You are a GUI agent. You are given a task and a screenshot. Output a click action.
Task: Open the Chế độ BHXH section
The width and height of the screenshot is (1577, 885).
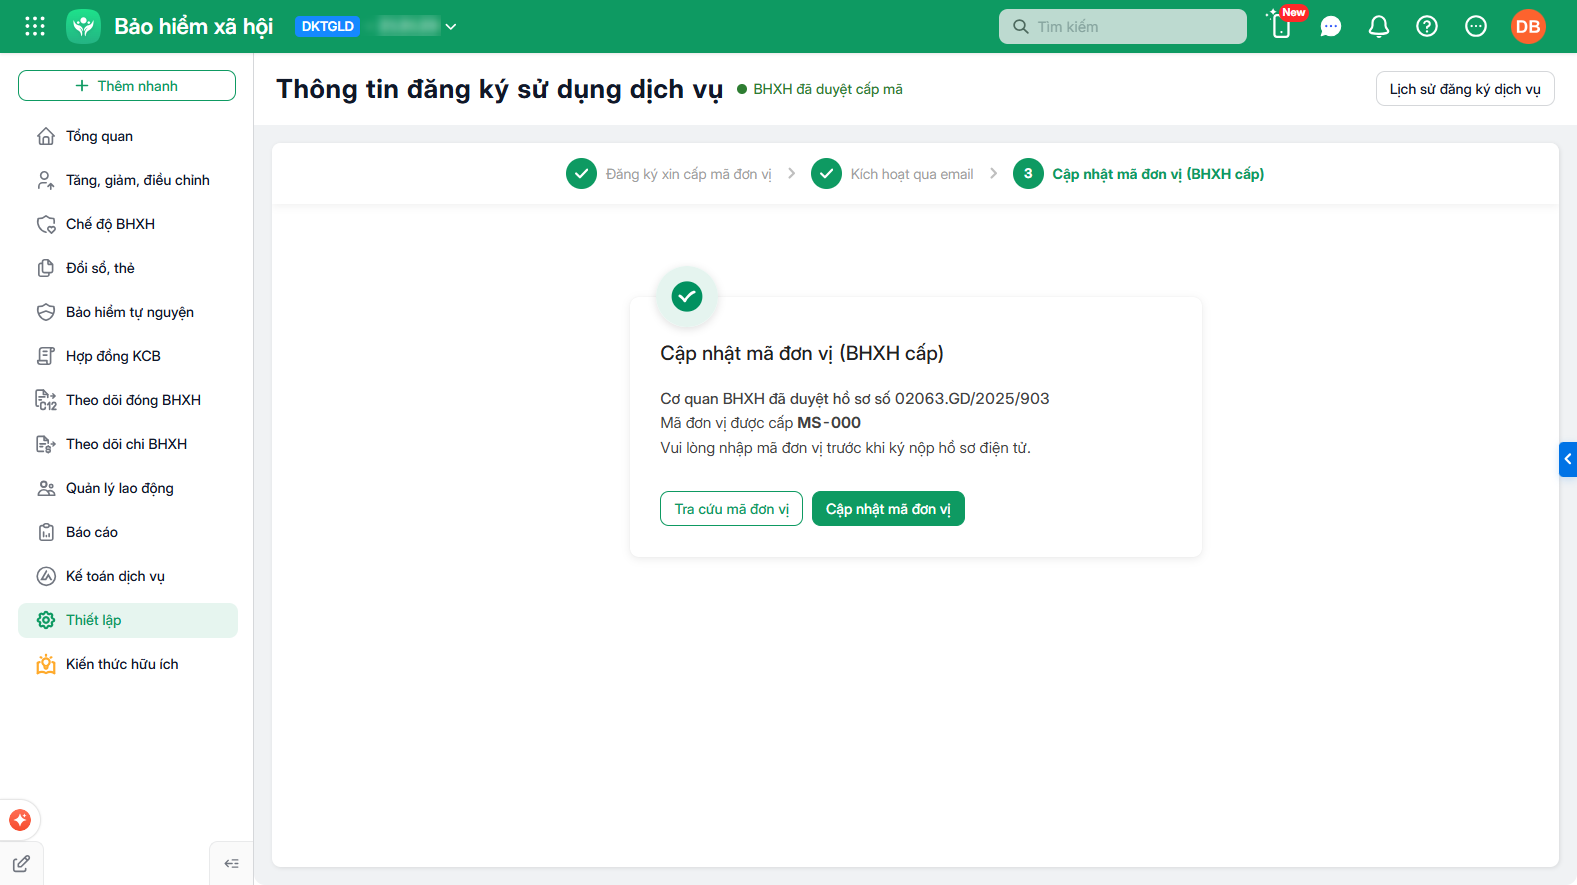coord(128,224)
